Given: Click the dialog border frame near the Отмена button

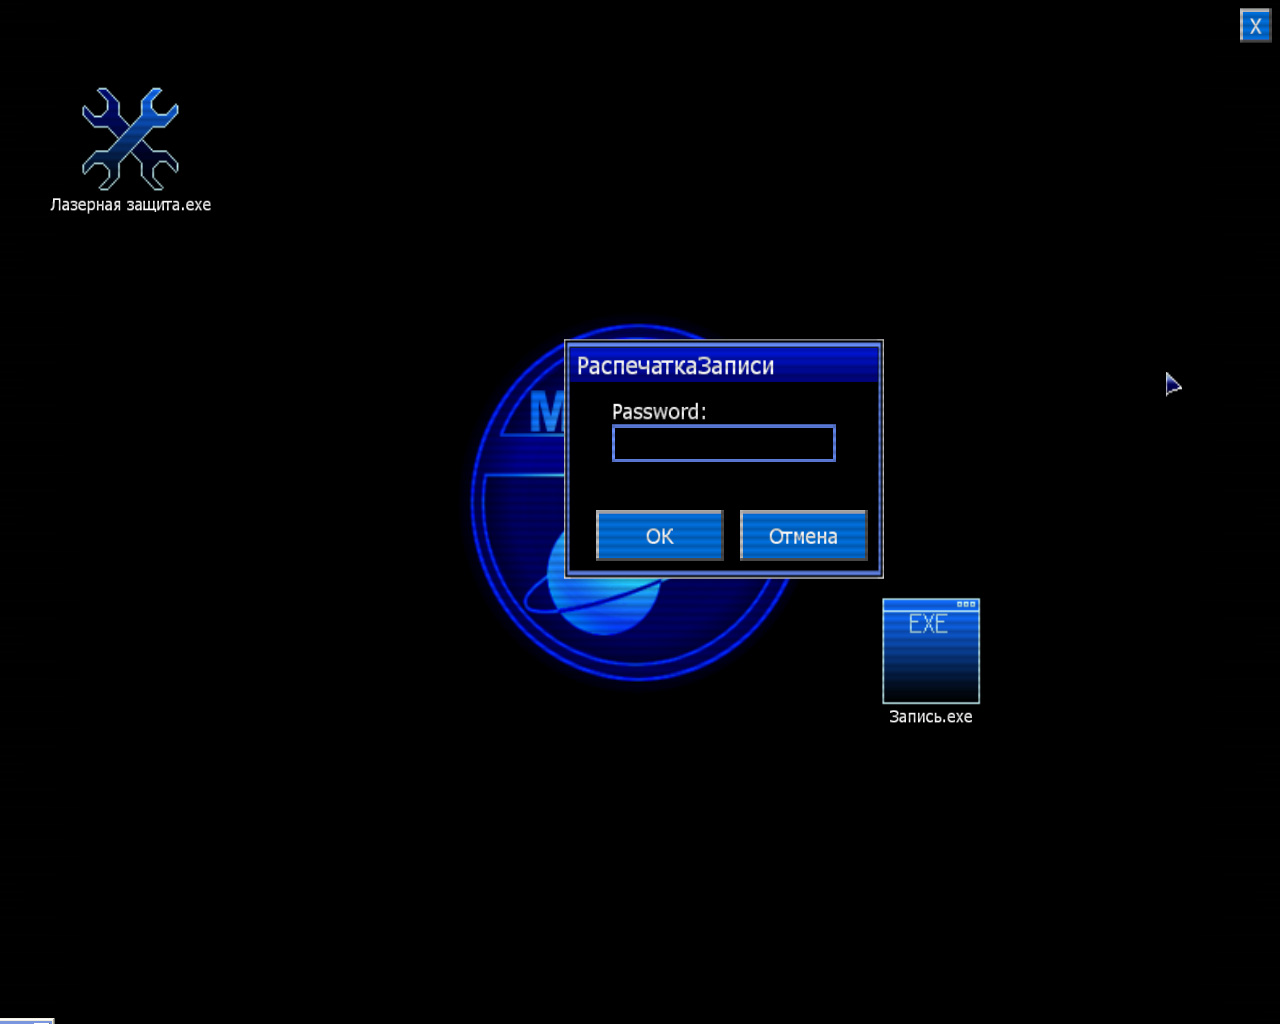Looking at the screenshot, I should pyautogui.click(x=880, y=536).
